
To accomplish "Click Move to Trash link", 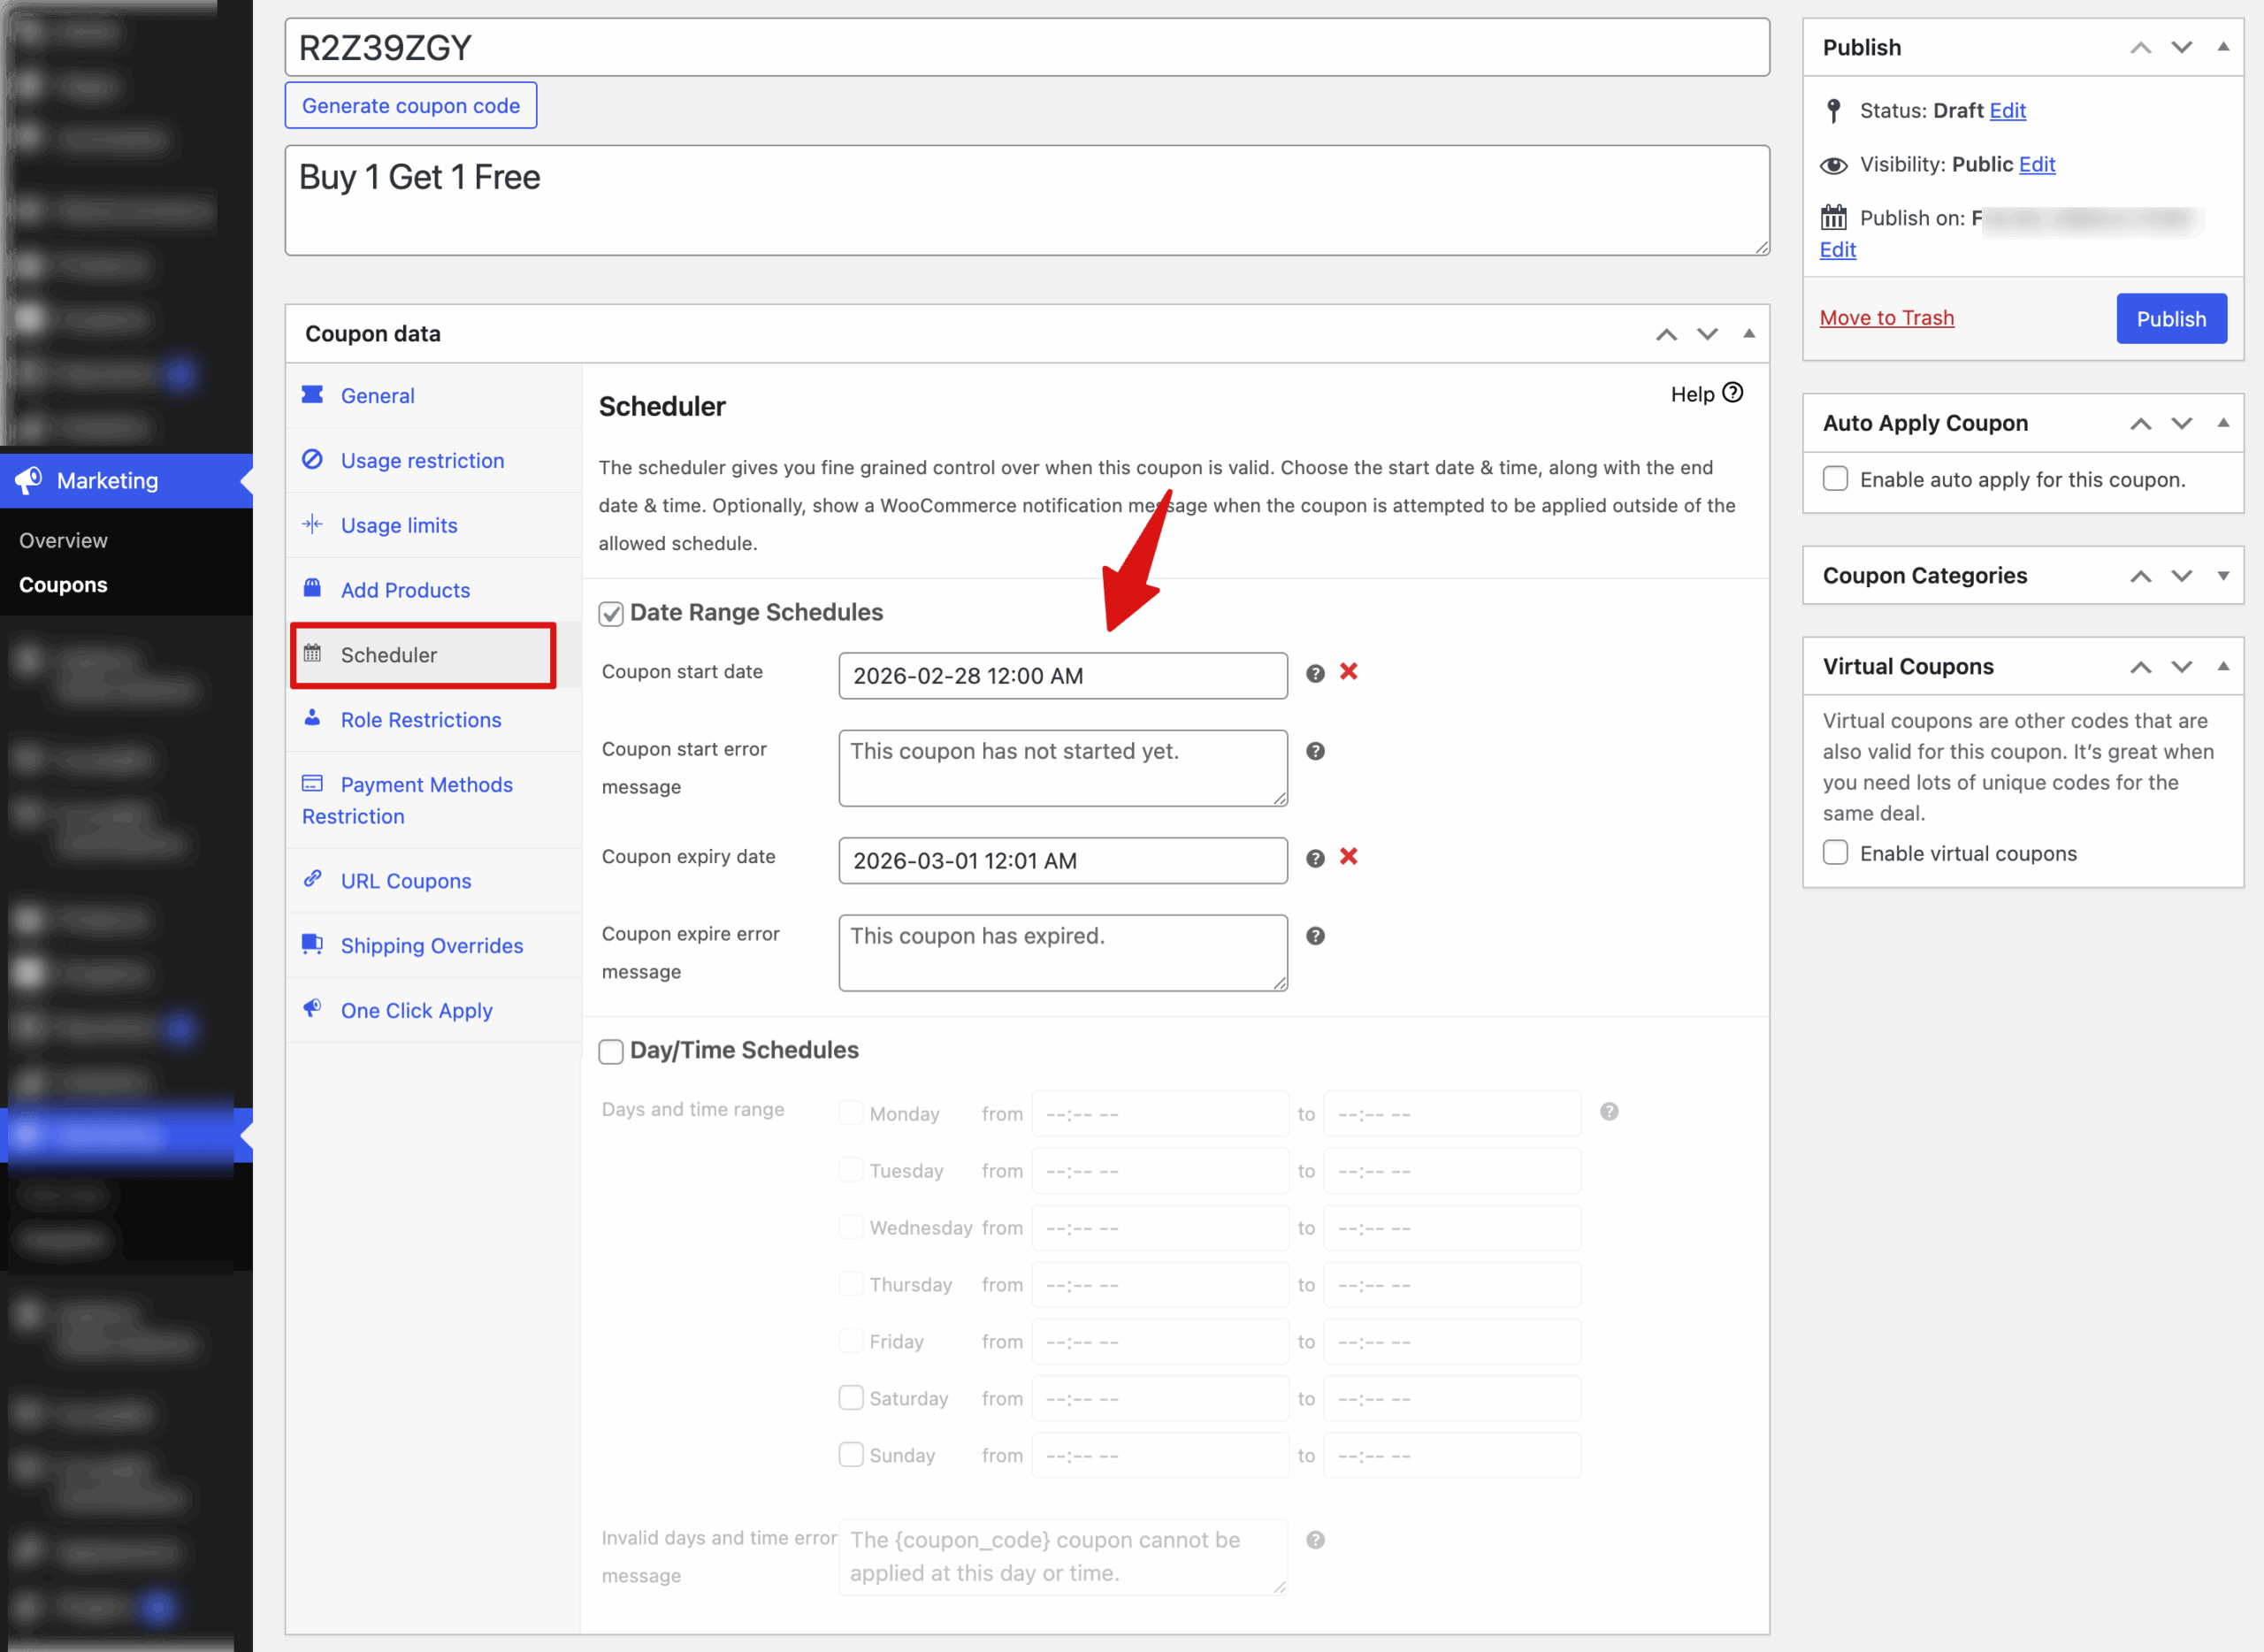I will coord(1886,318).
